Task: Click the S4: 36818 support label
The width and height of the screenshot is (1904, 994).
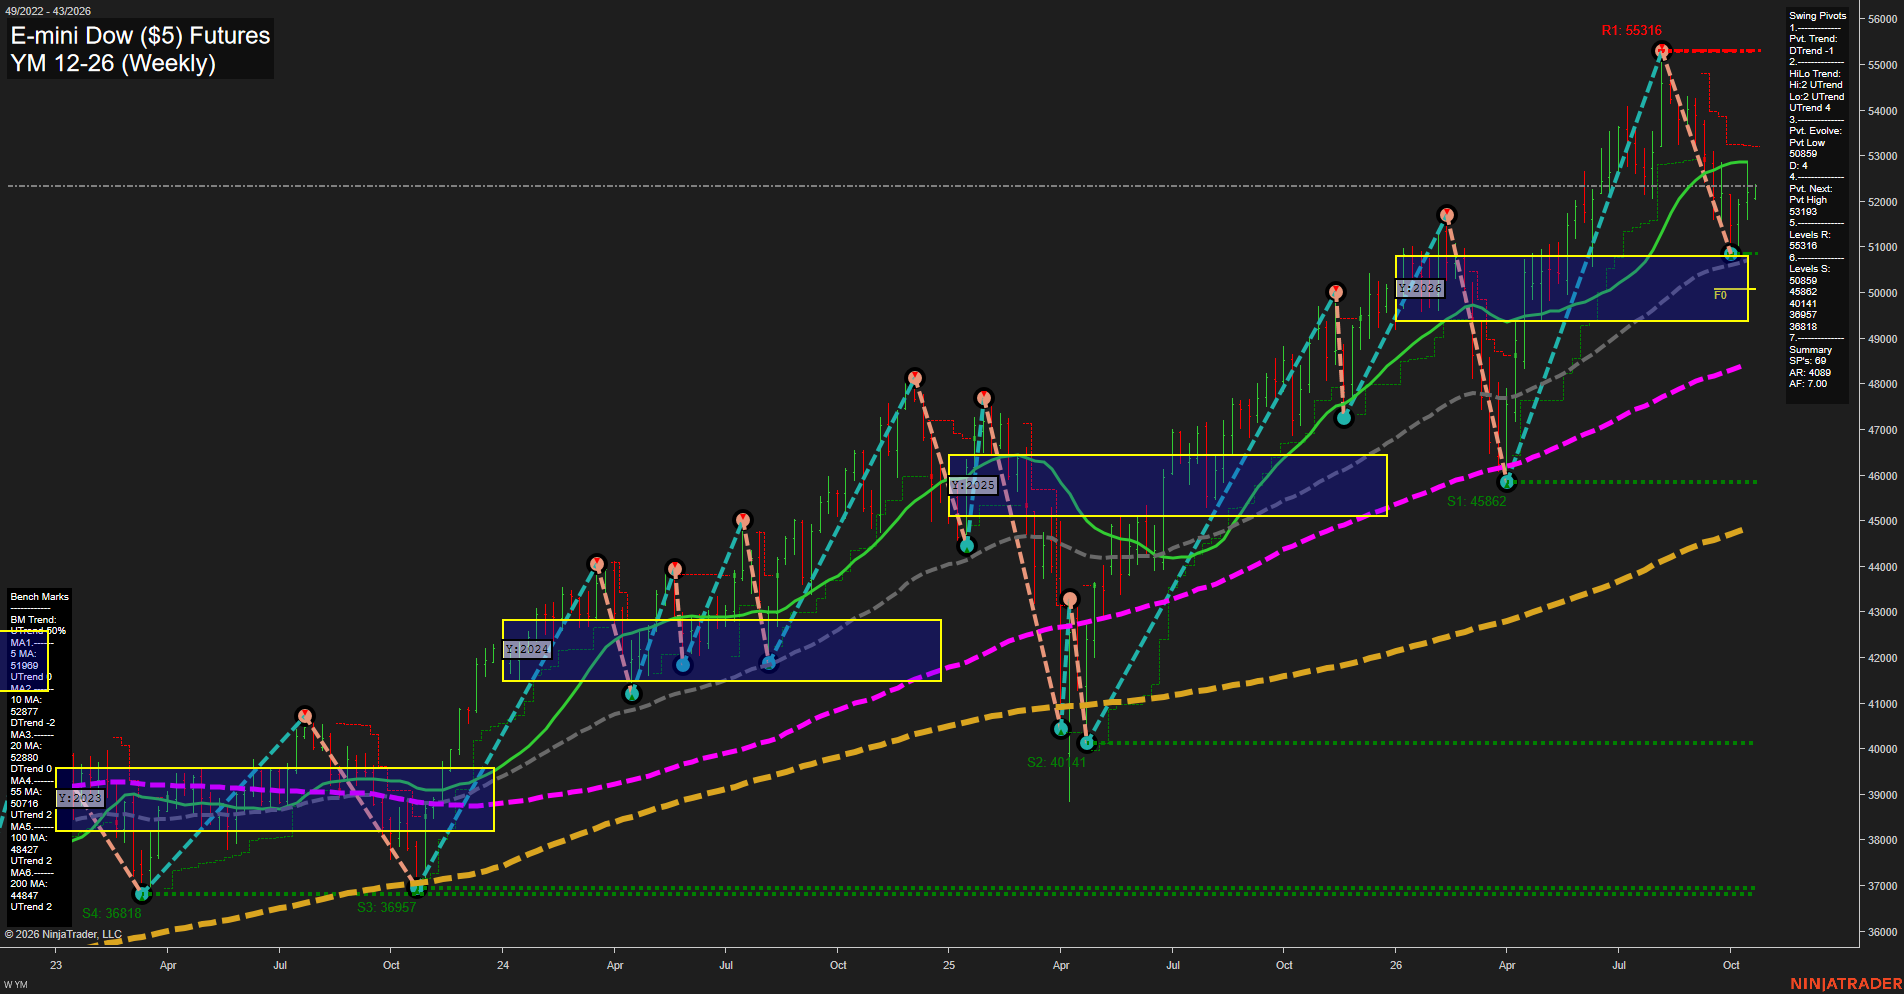Action: [x=112, y=913]
